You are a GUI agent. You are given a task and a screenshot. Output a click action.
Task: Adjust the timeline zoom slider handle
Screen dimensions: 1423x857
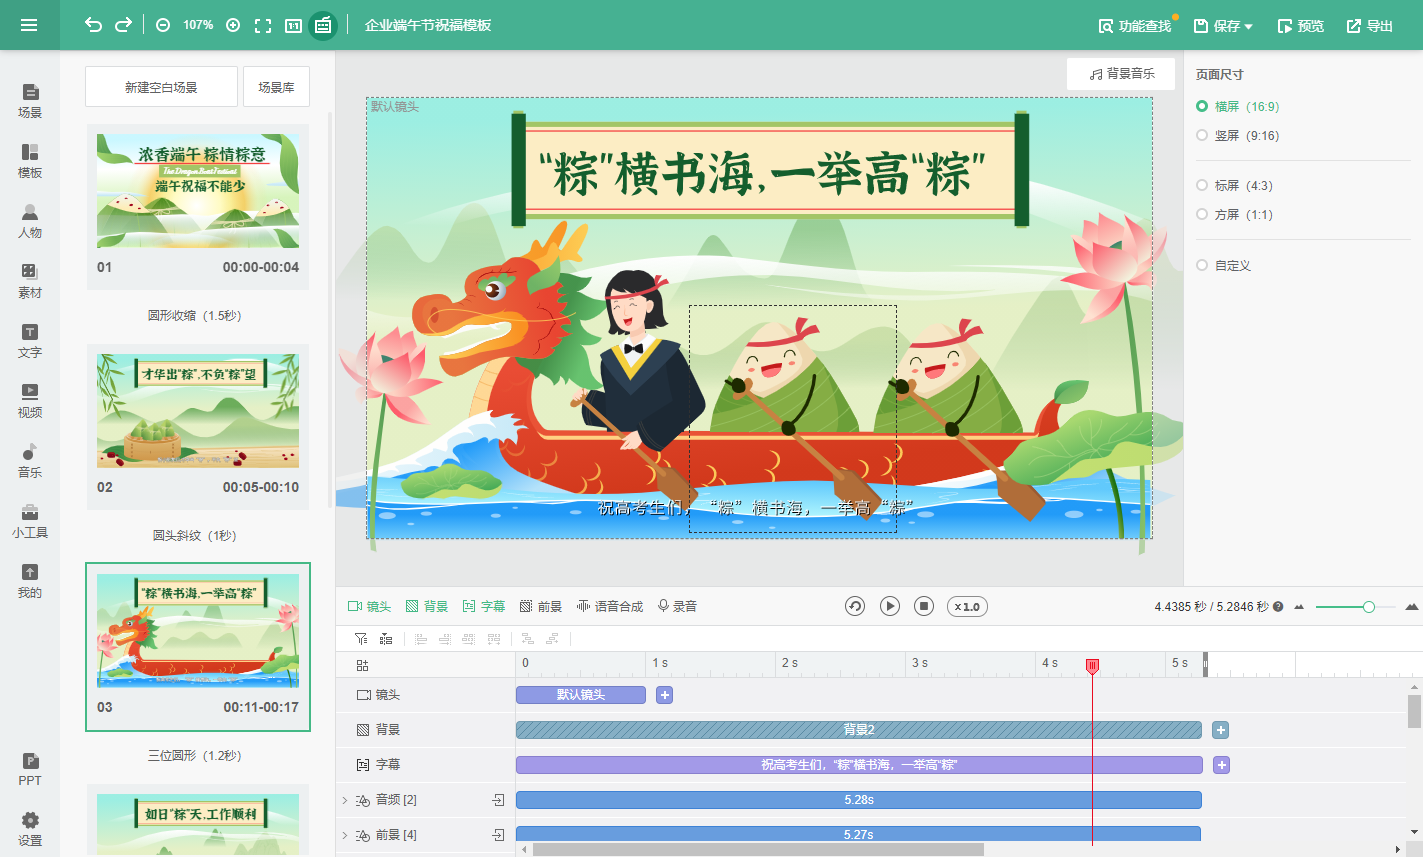1369,607
